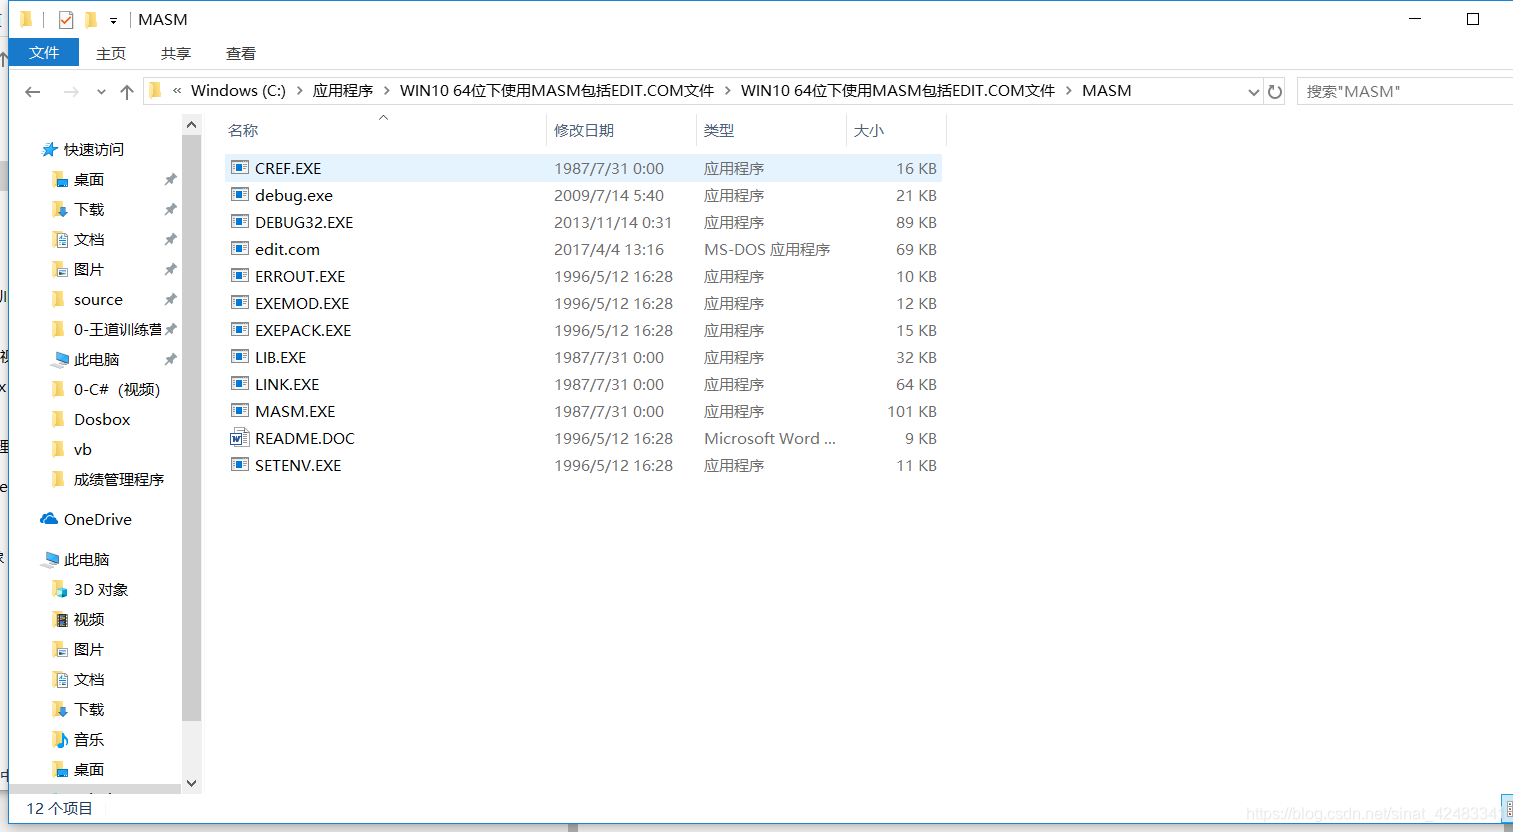Click navigation pane scroll up arrow
The height and width of the screenshot is (832, 1513).
[192, 125]
